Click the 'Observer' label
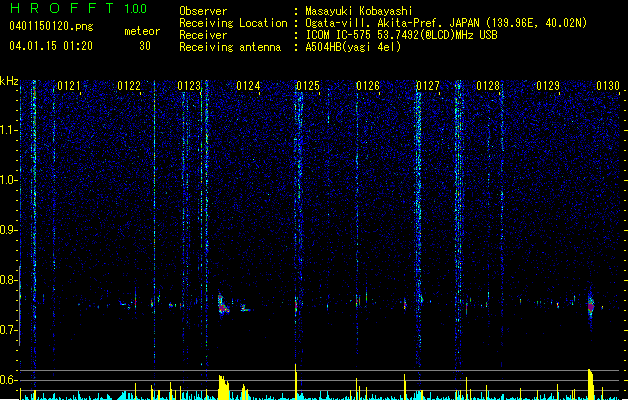Image resolution: width=629 pixels, height=400 pixels. point(203,11)
